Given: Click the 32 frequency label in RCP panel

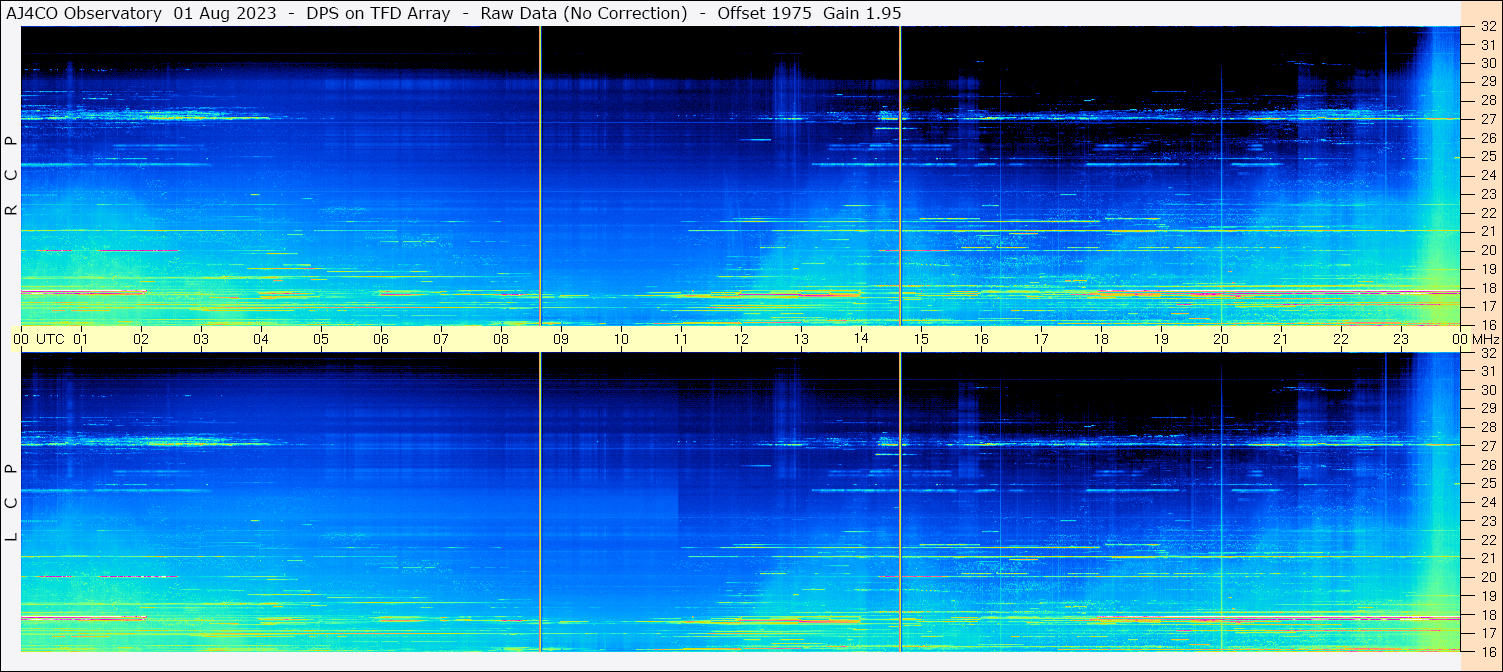Looking at the screenshot, I should (x=1487, y=27).
